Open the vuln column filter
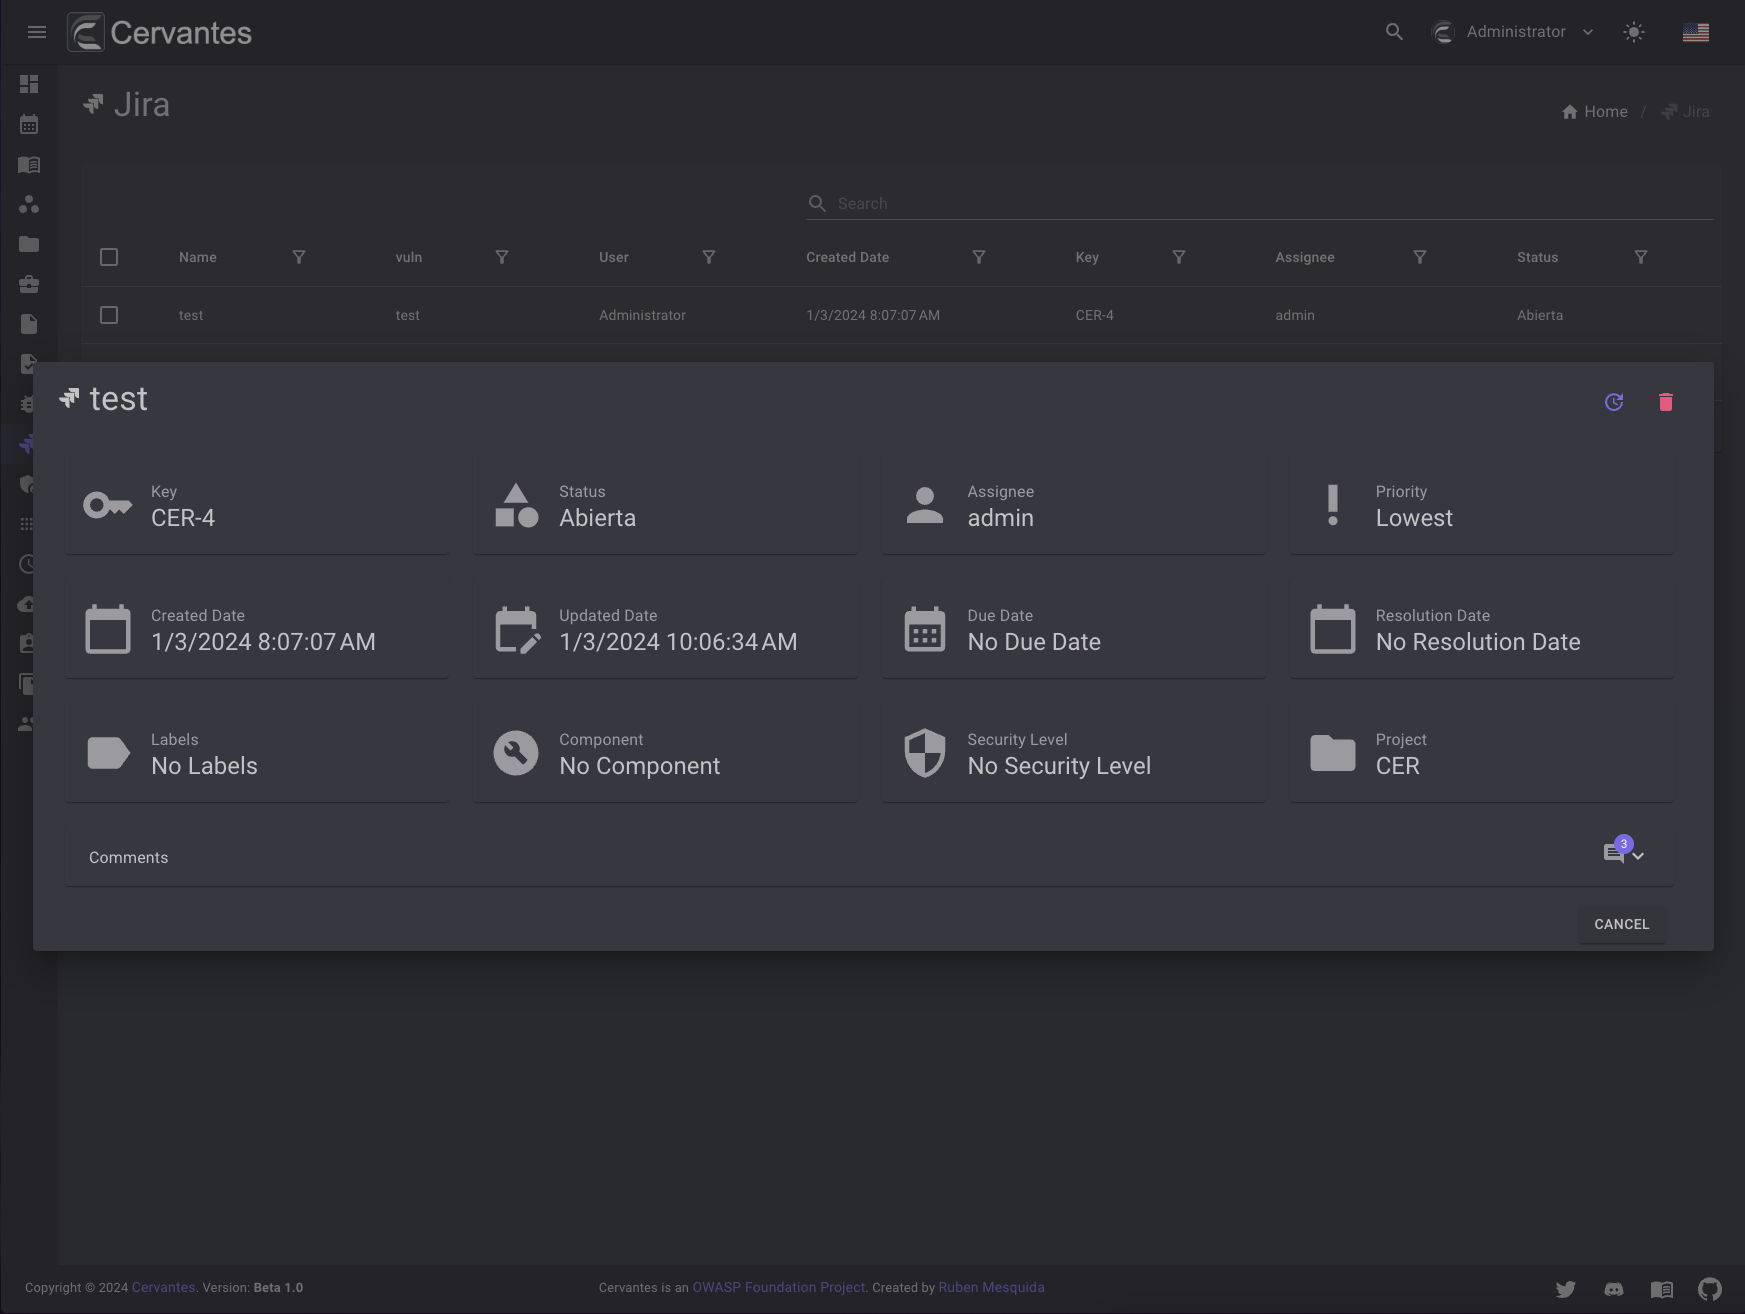 (x=502, y=257)
